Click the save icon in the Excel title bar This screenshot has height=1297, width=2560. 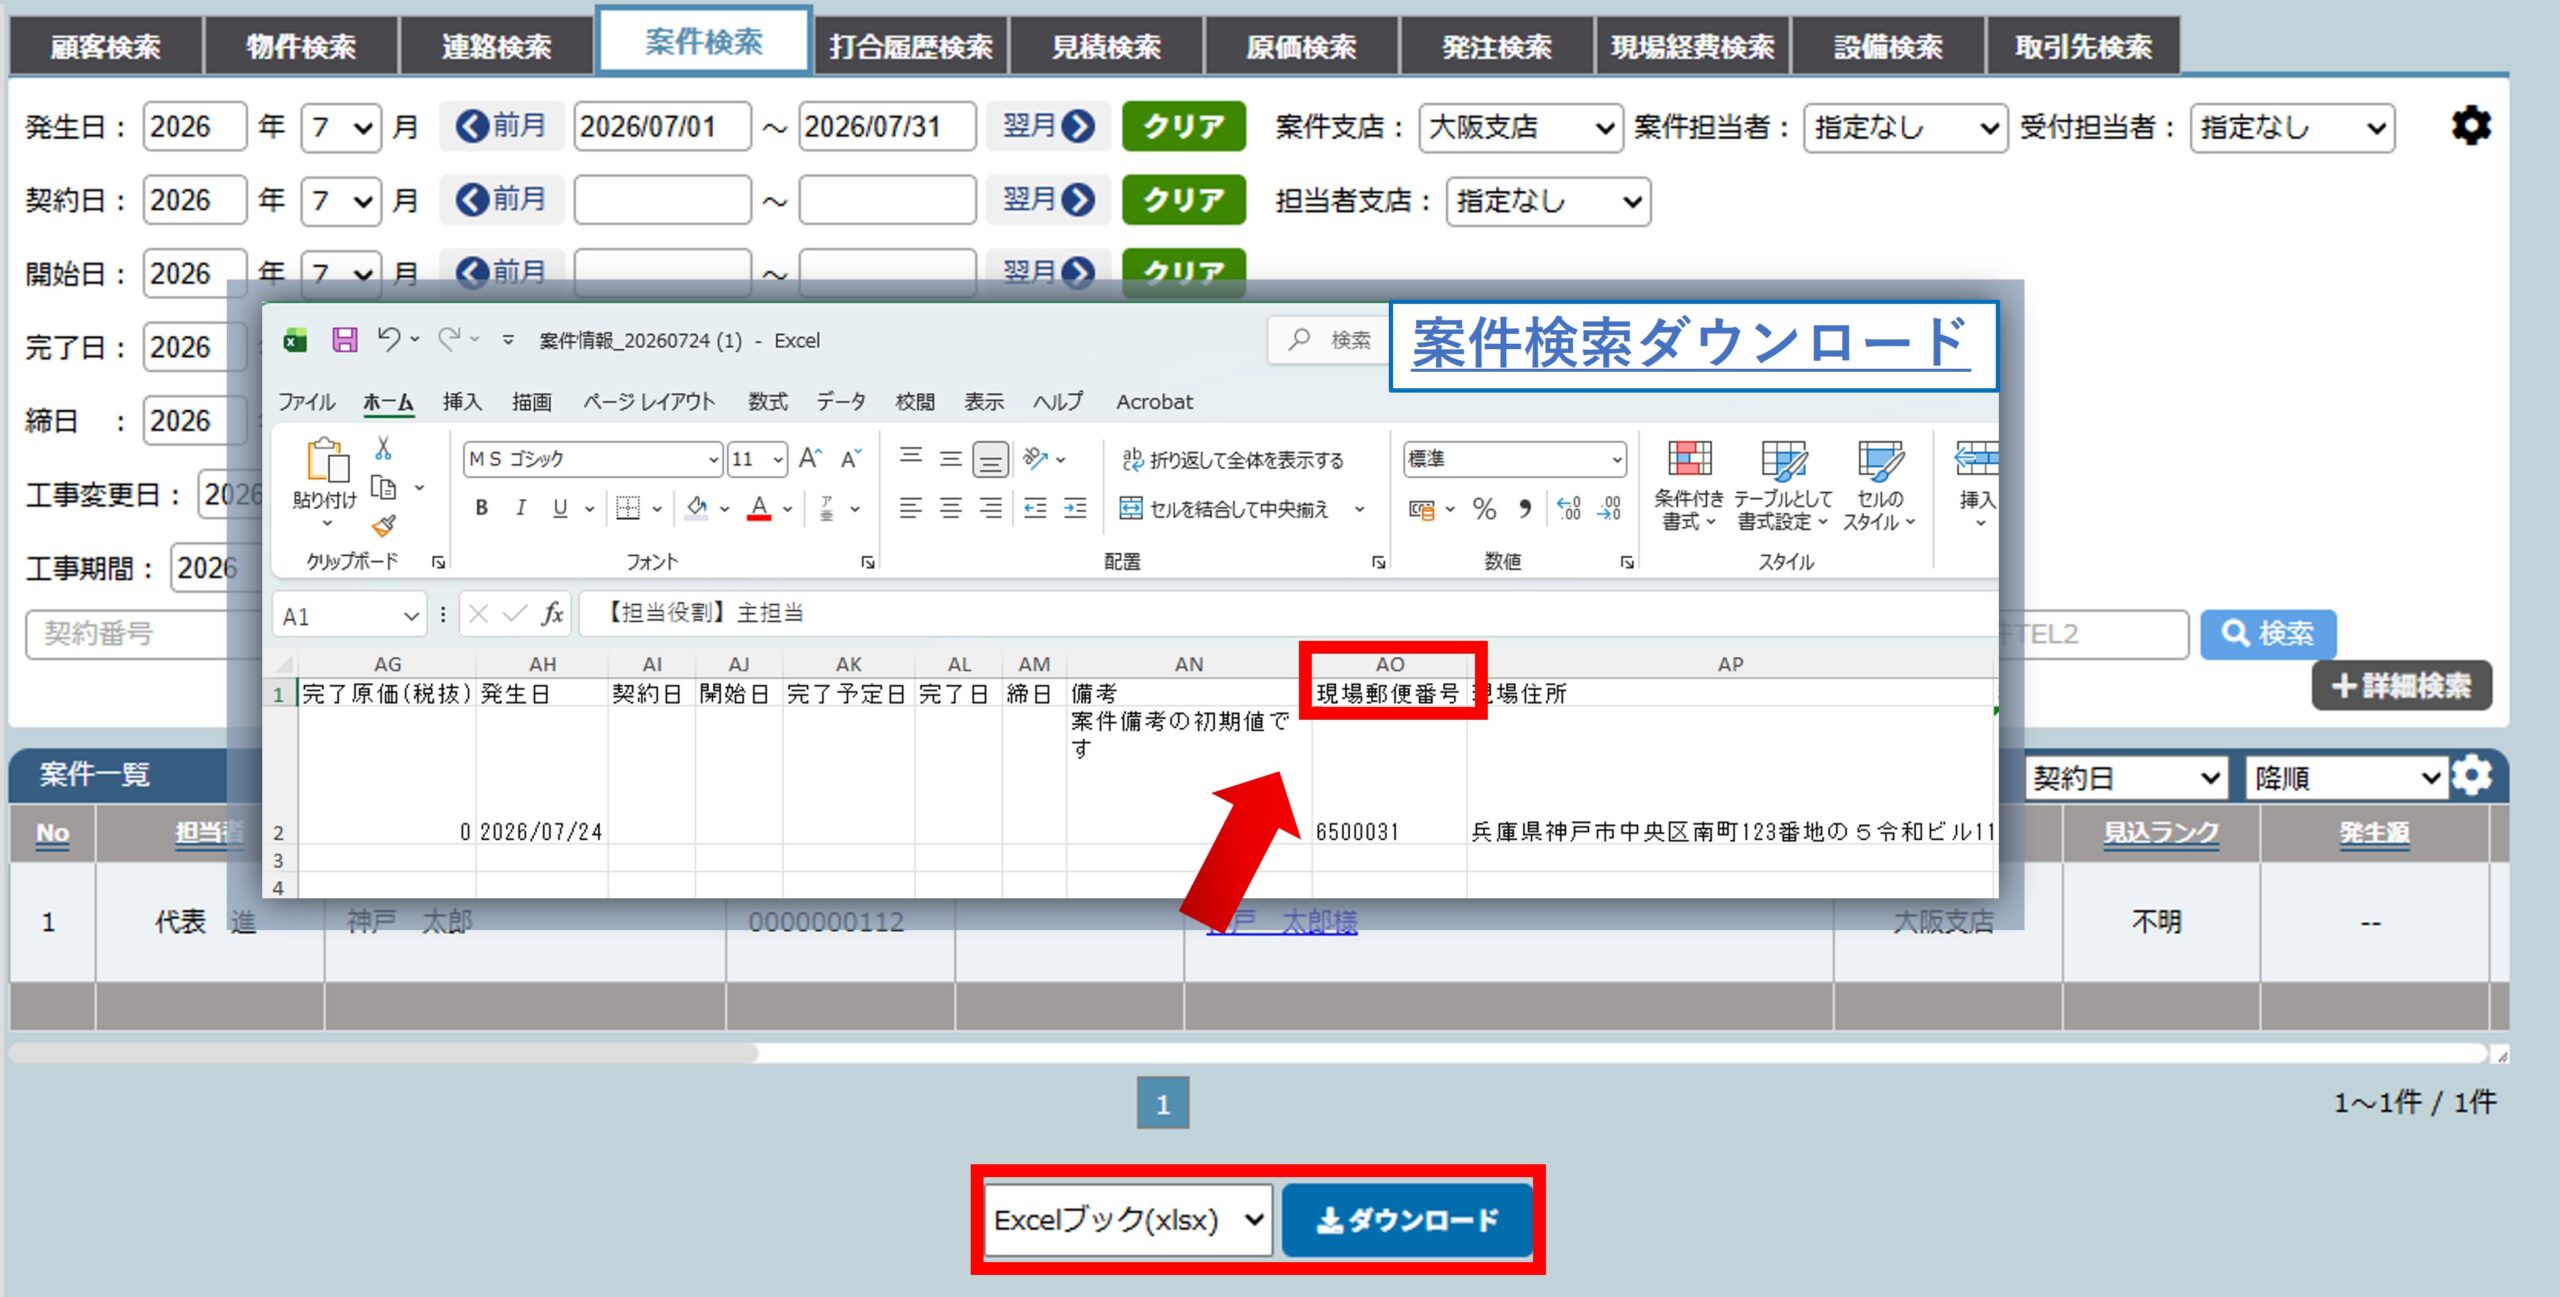point(344,340)
